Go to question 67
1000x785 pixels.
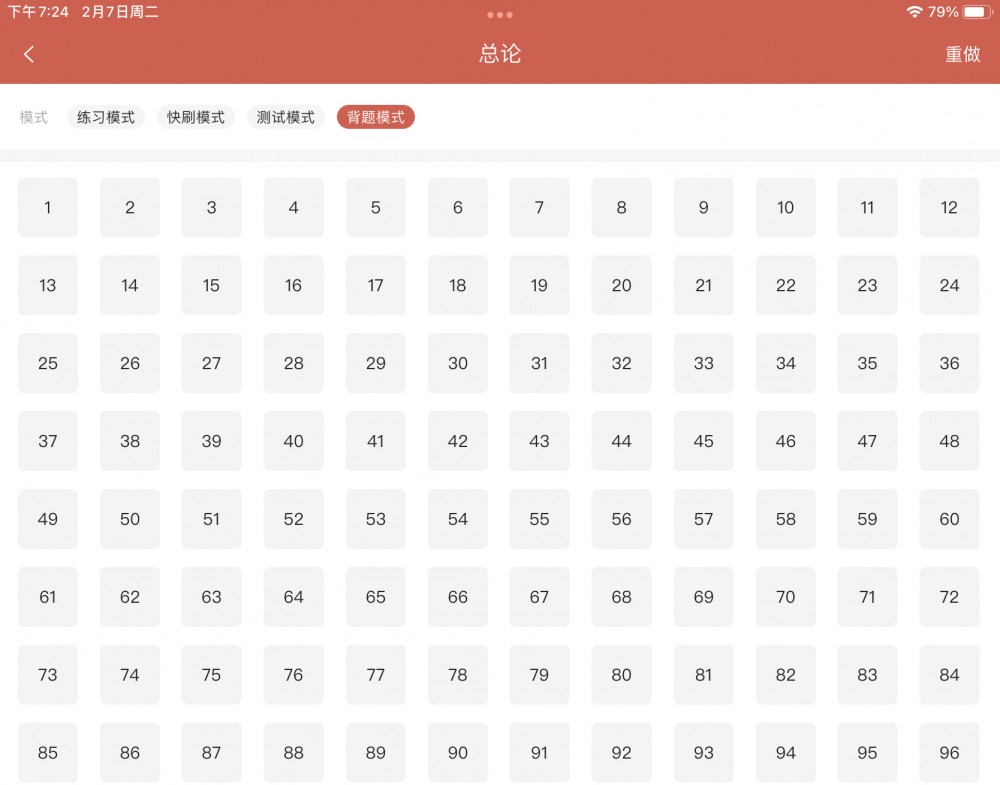[x=540, y=596]
